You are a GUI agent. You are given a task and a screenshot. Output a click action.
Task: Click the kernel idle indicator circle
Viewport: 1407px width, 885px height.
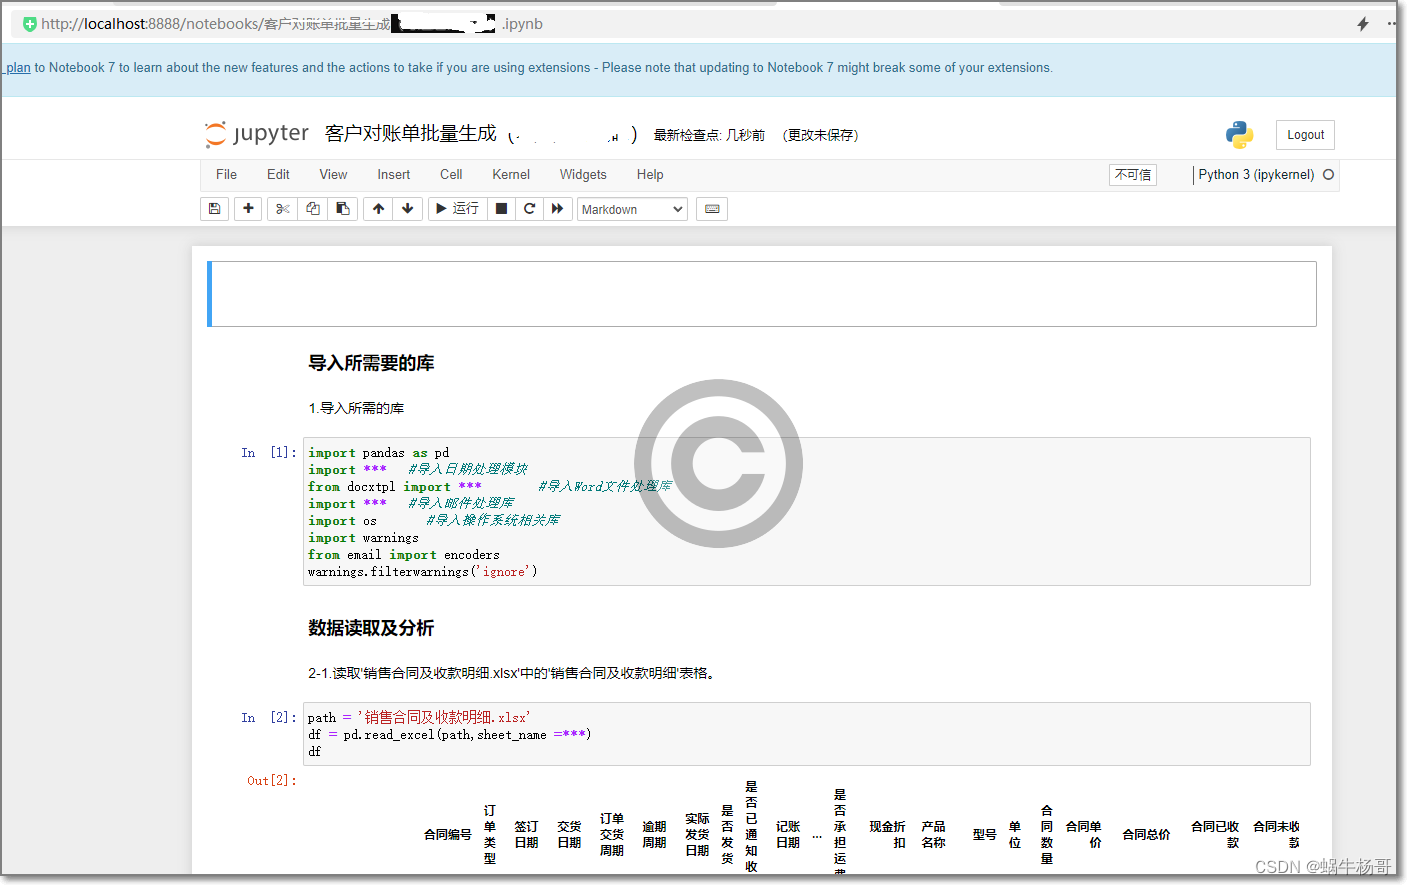coord(1328,175)
